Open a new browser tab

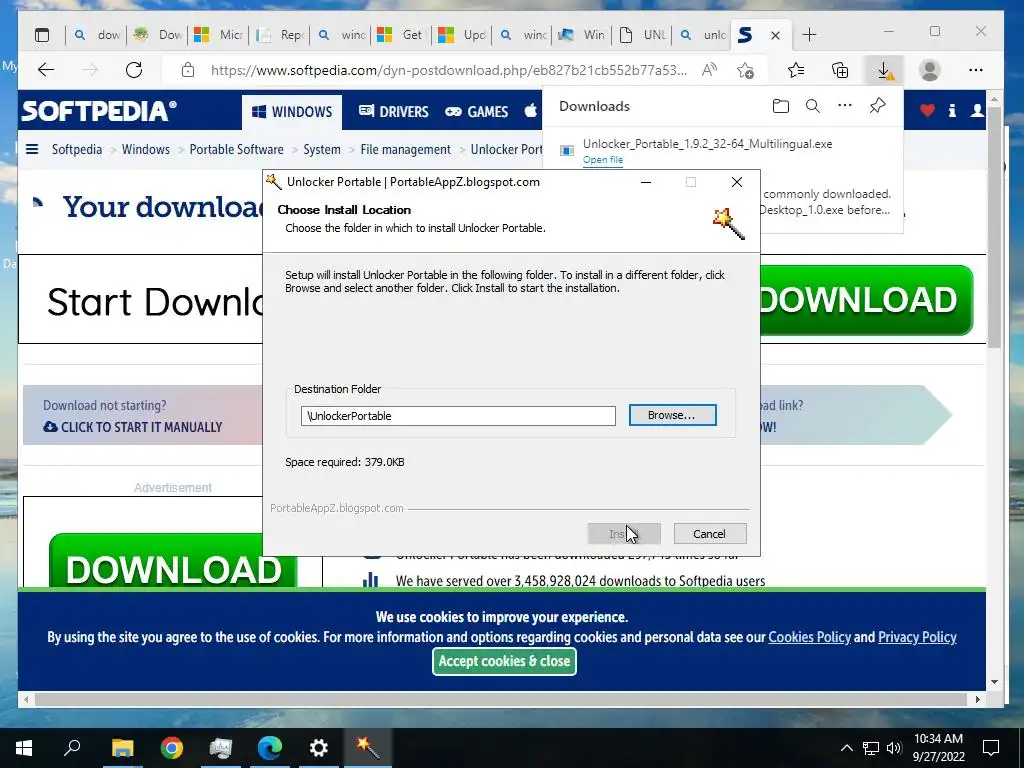pos(809,35)
